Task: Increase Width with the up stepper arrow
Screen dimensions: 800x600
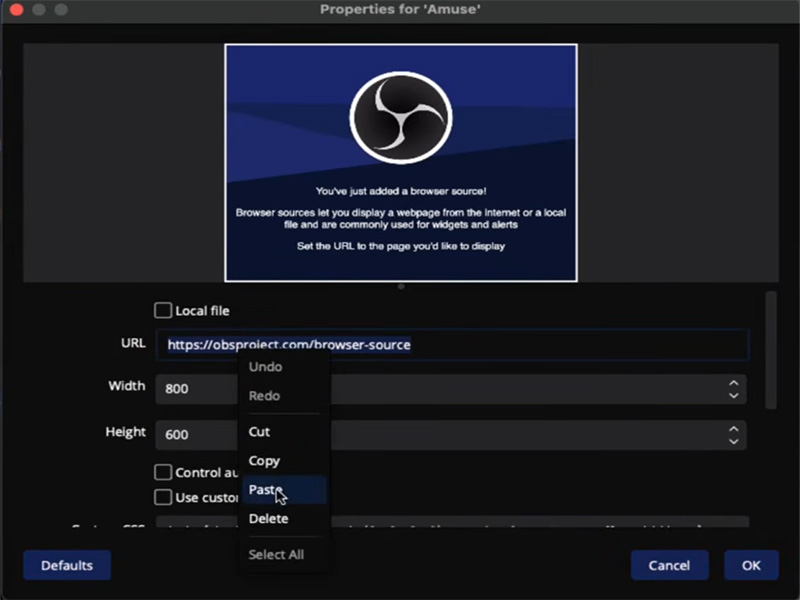Action: (734, 383)
